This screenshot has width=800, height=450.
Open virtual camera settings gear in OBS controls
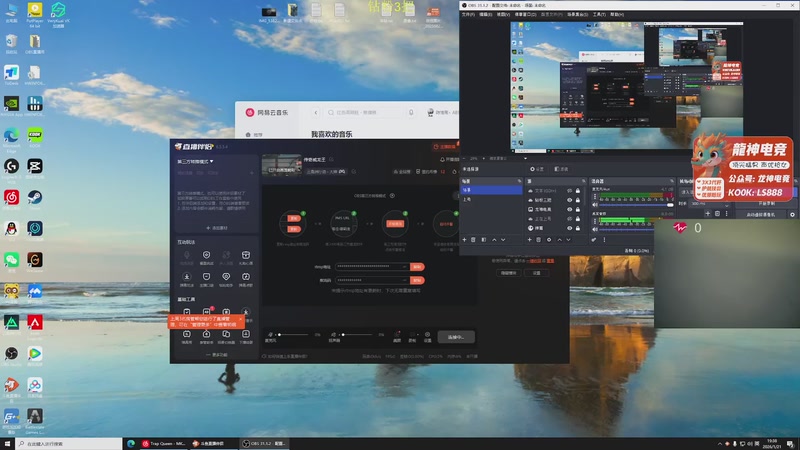point(792,215)
